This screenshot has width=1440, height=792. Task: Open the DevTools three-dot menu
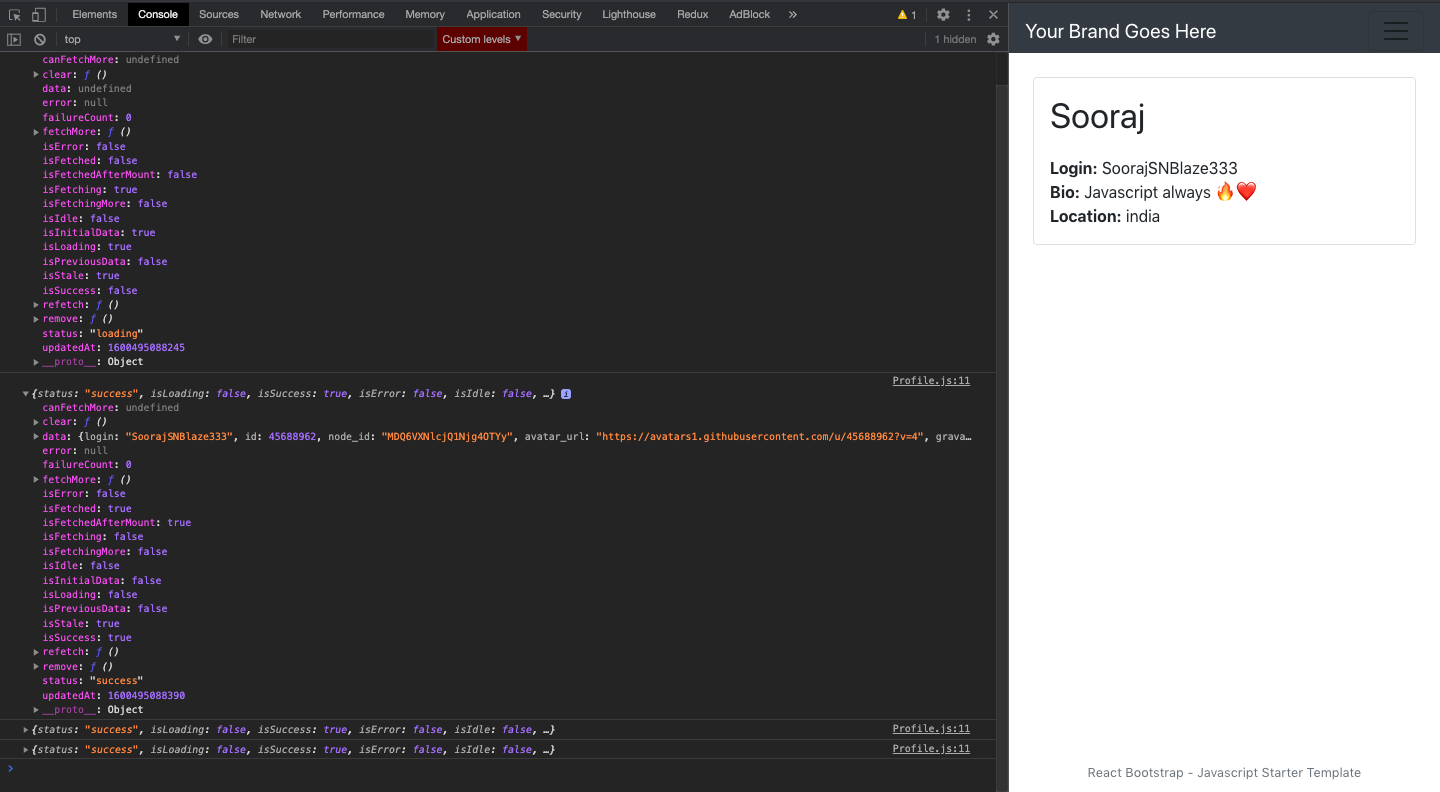tap(968, 15)
